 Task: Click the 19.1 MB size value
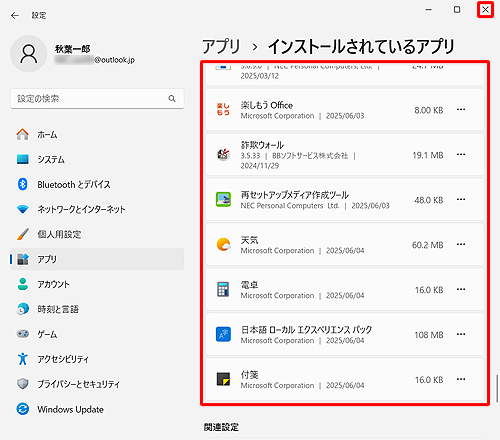pyautogui.click(x=428, y=155)
